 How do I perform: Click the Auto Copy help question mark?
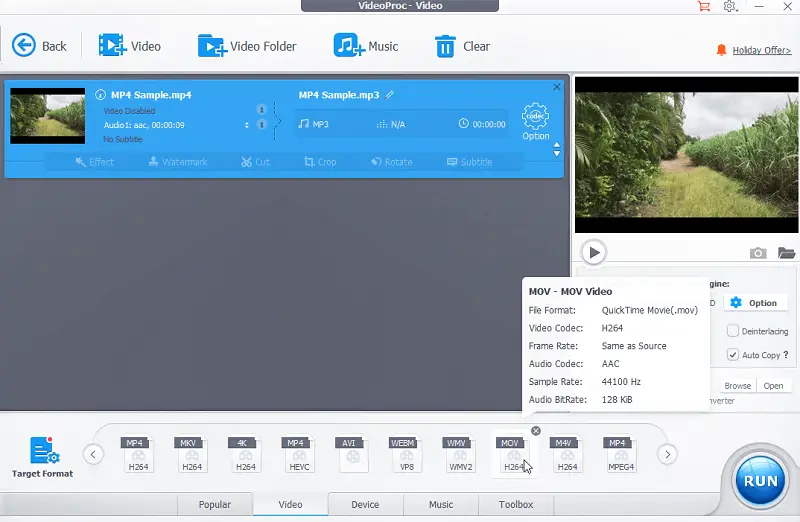click(786, 354)
